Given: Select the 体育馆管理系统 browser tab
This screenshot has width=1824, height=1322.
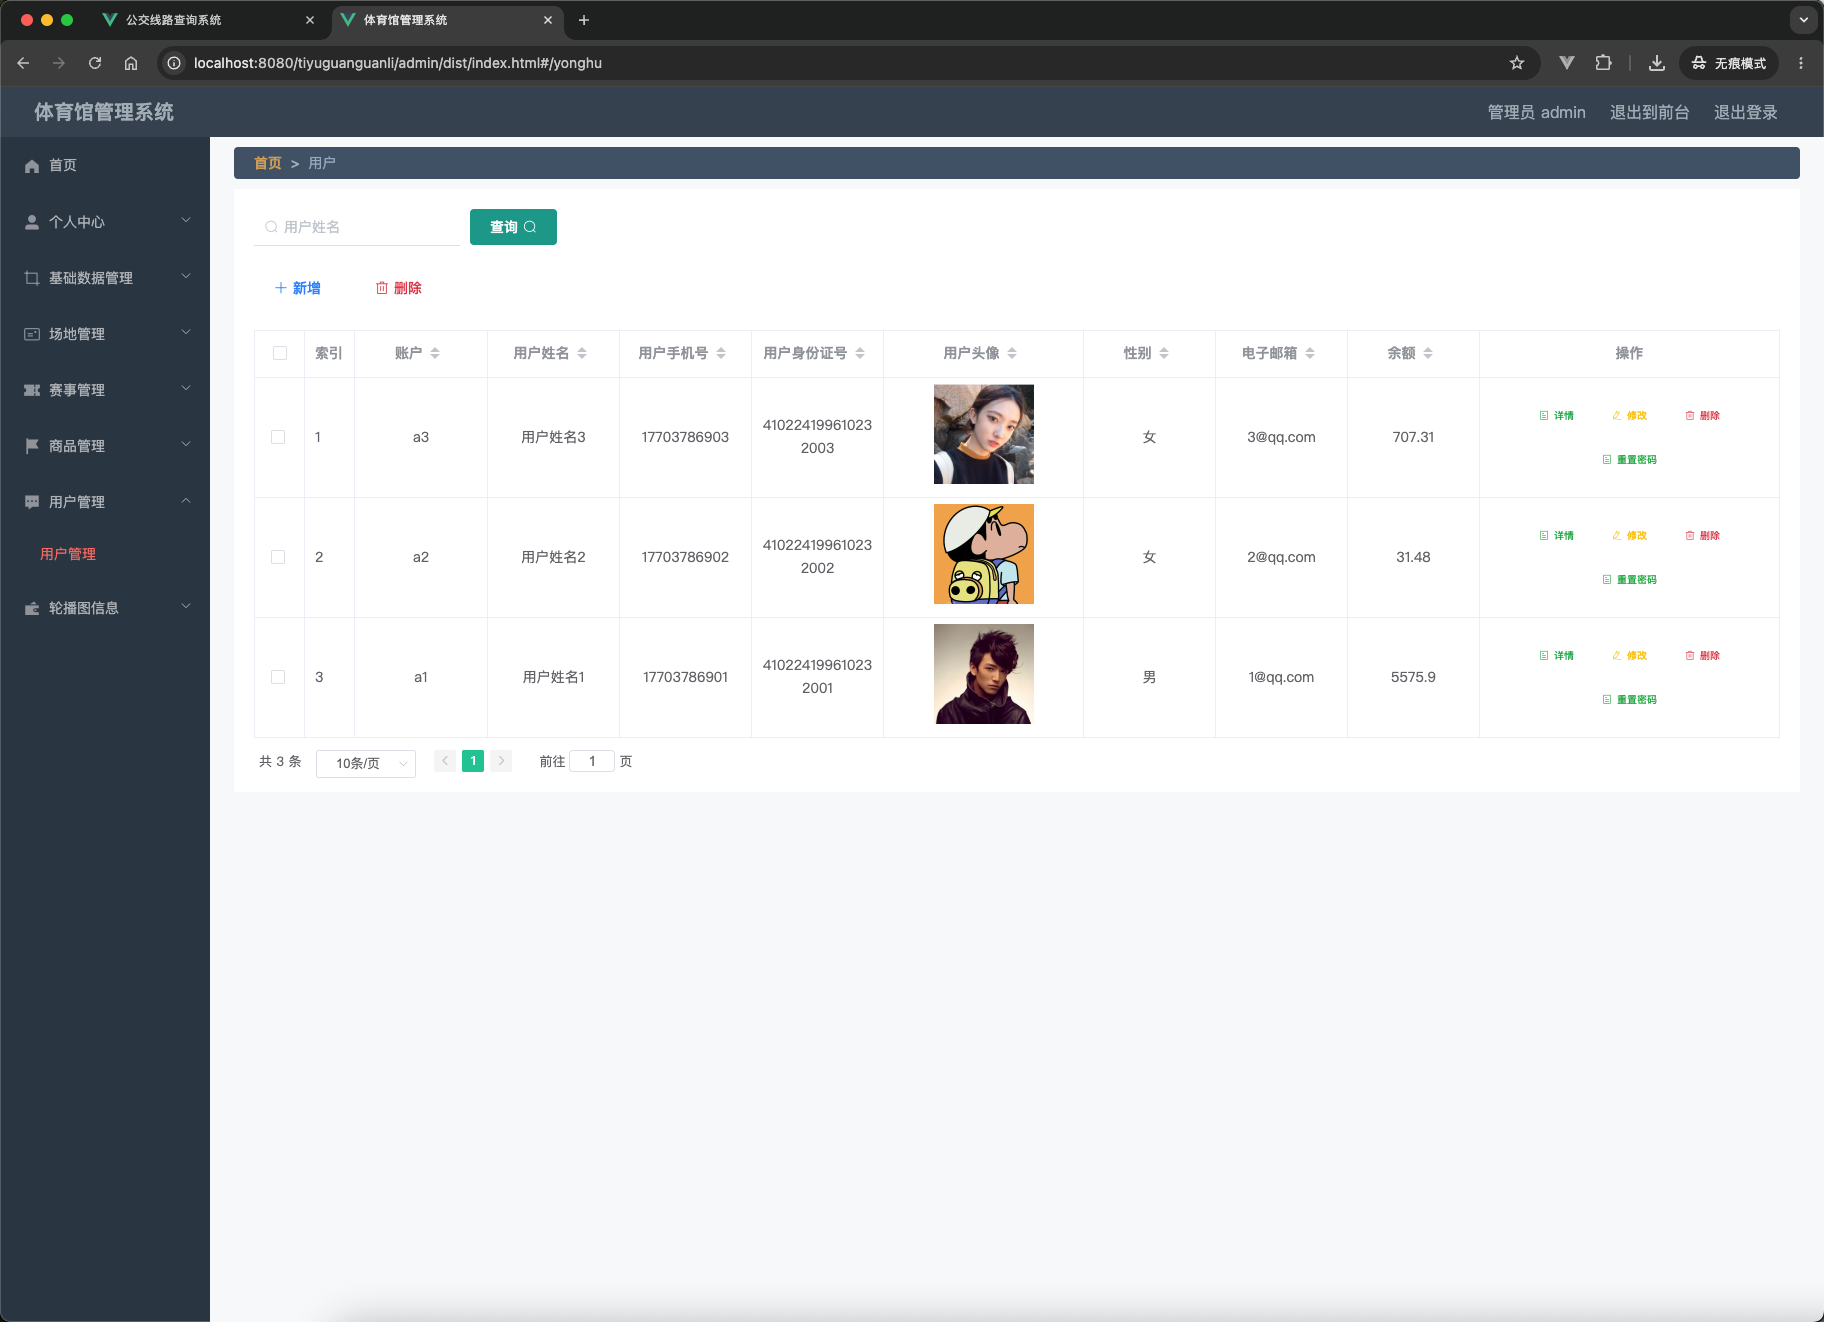Looking at the screenshot, I should click(448, 20).
